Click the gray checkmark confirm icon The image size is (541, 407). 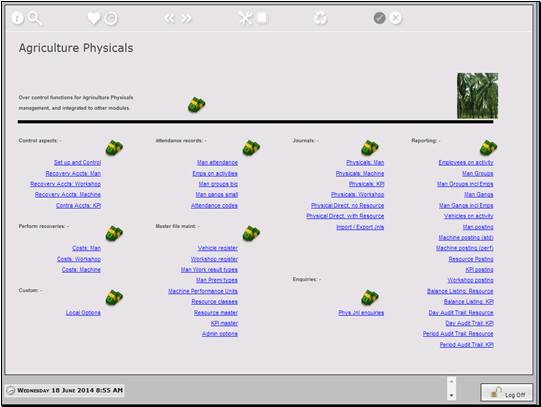(x=380, y=18)
